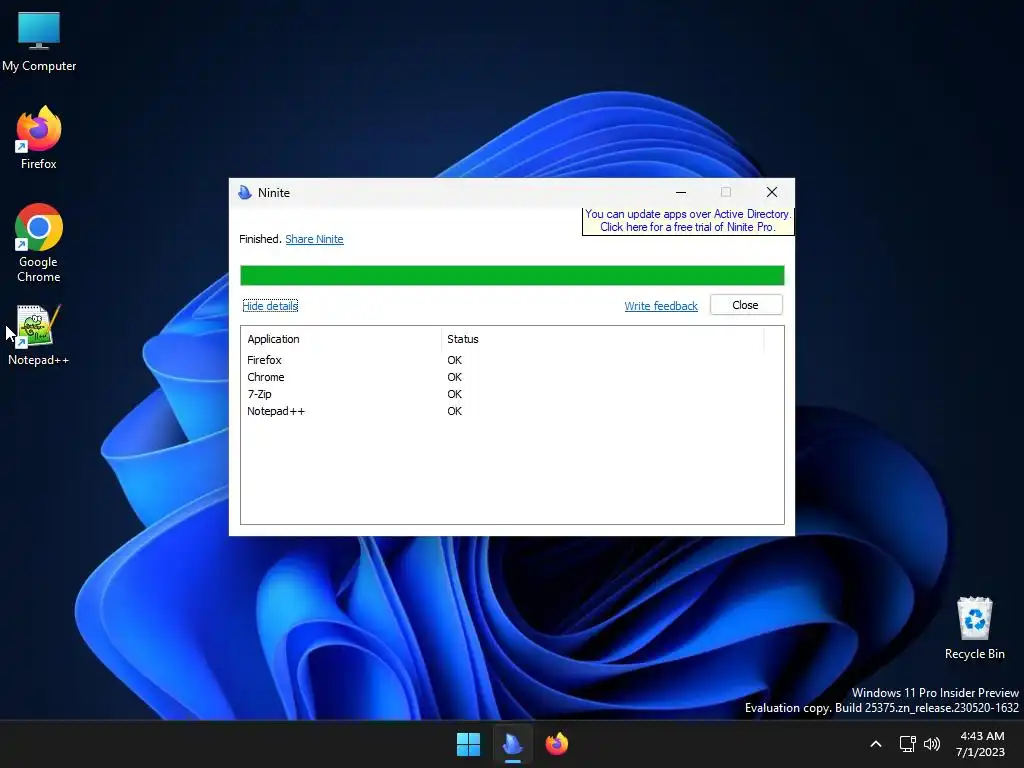The width and height of the screenshot is (1024, 768).
Task: Close the Ninite window with X
Action: tap(772, 192)
